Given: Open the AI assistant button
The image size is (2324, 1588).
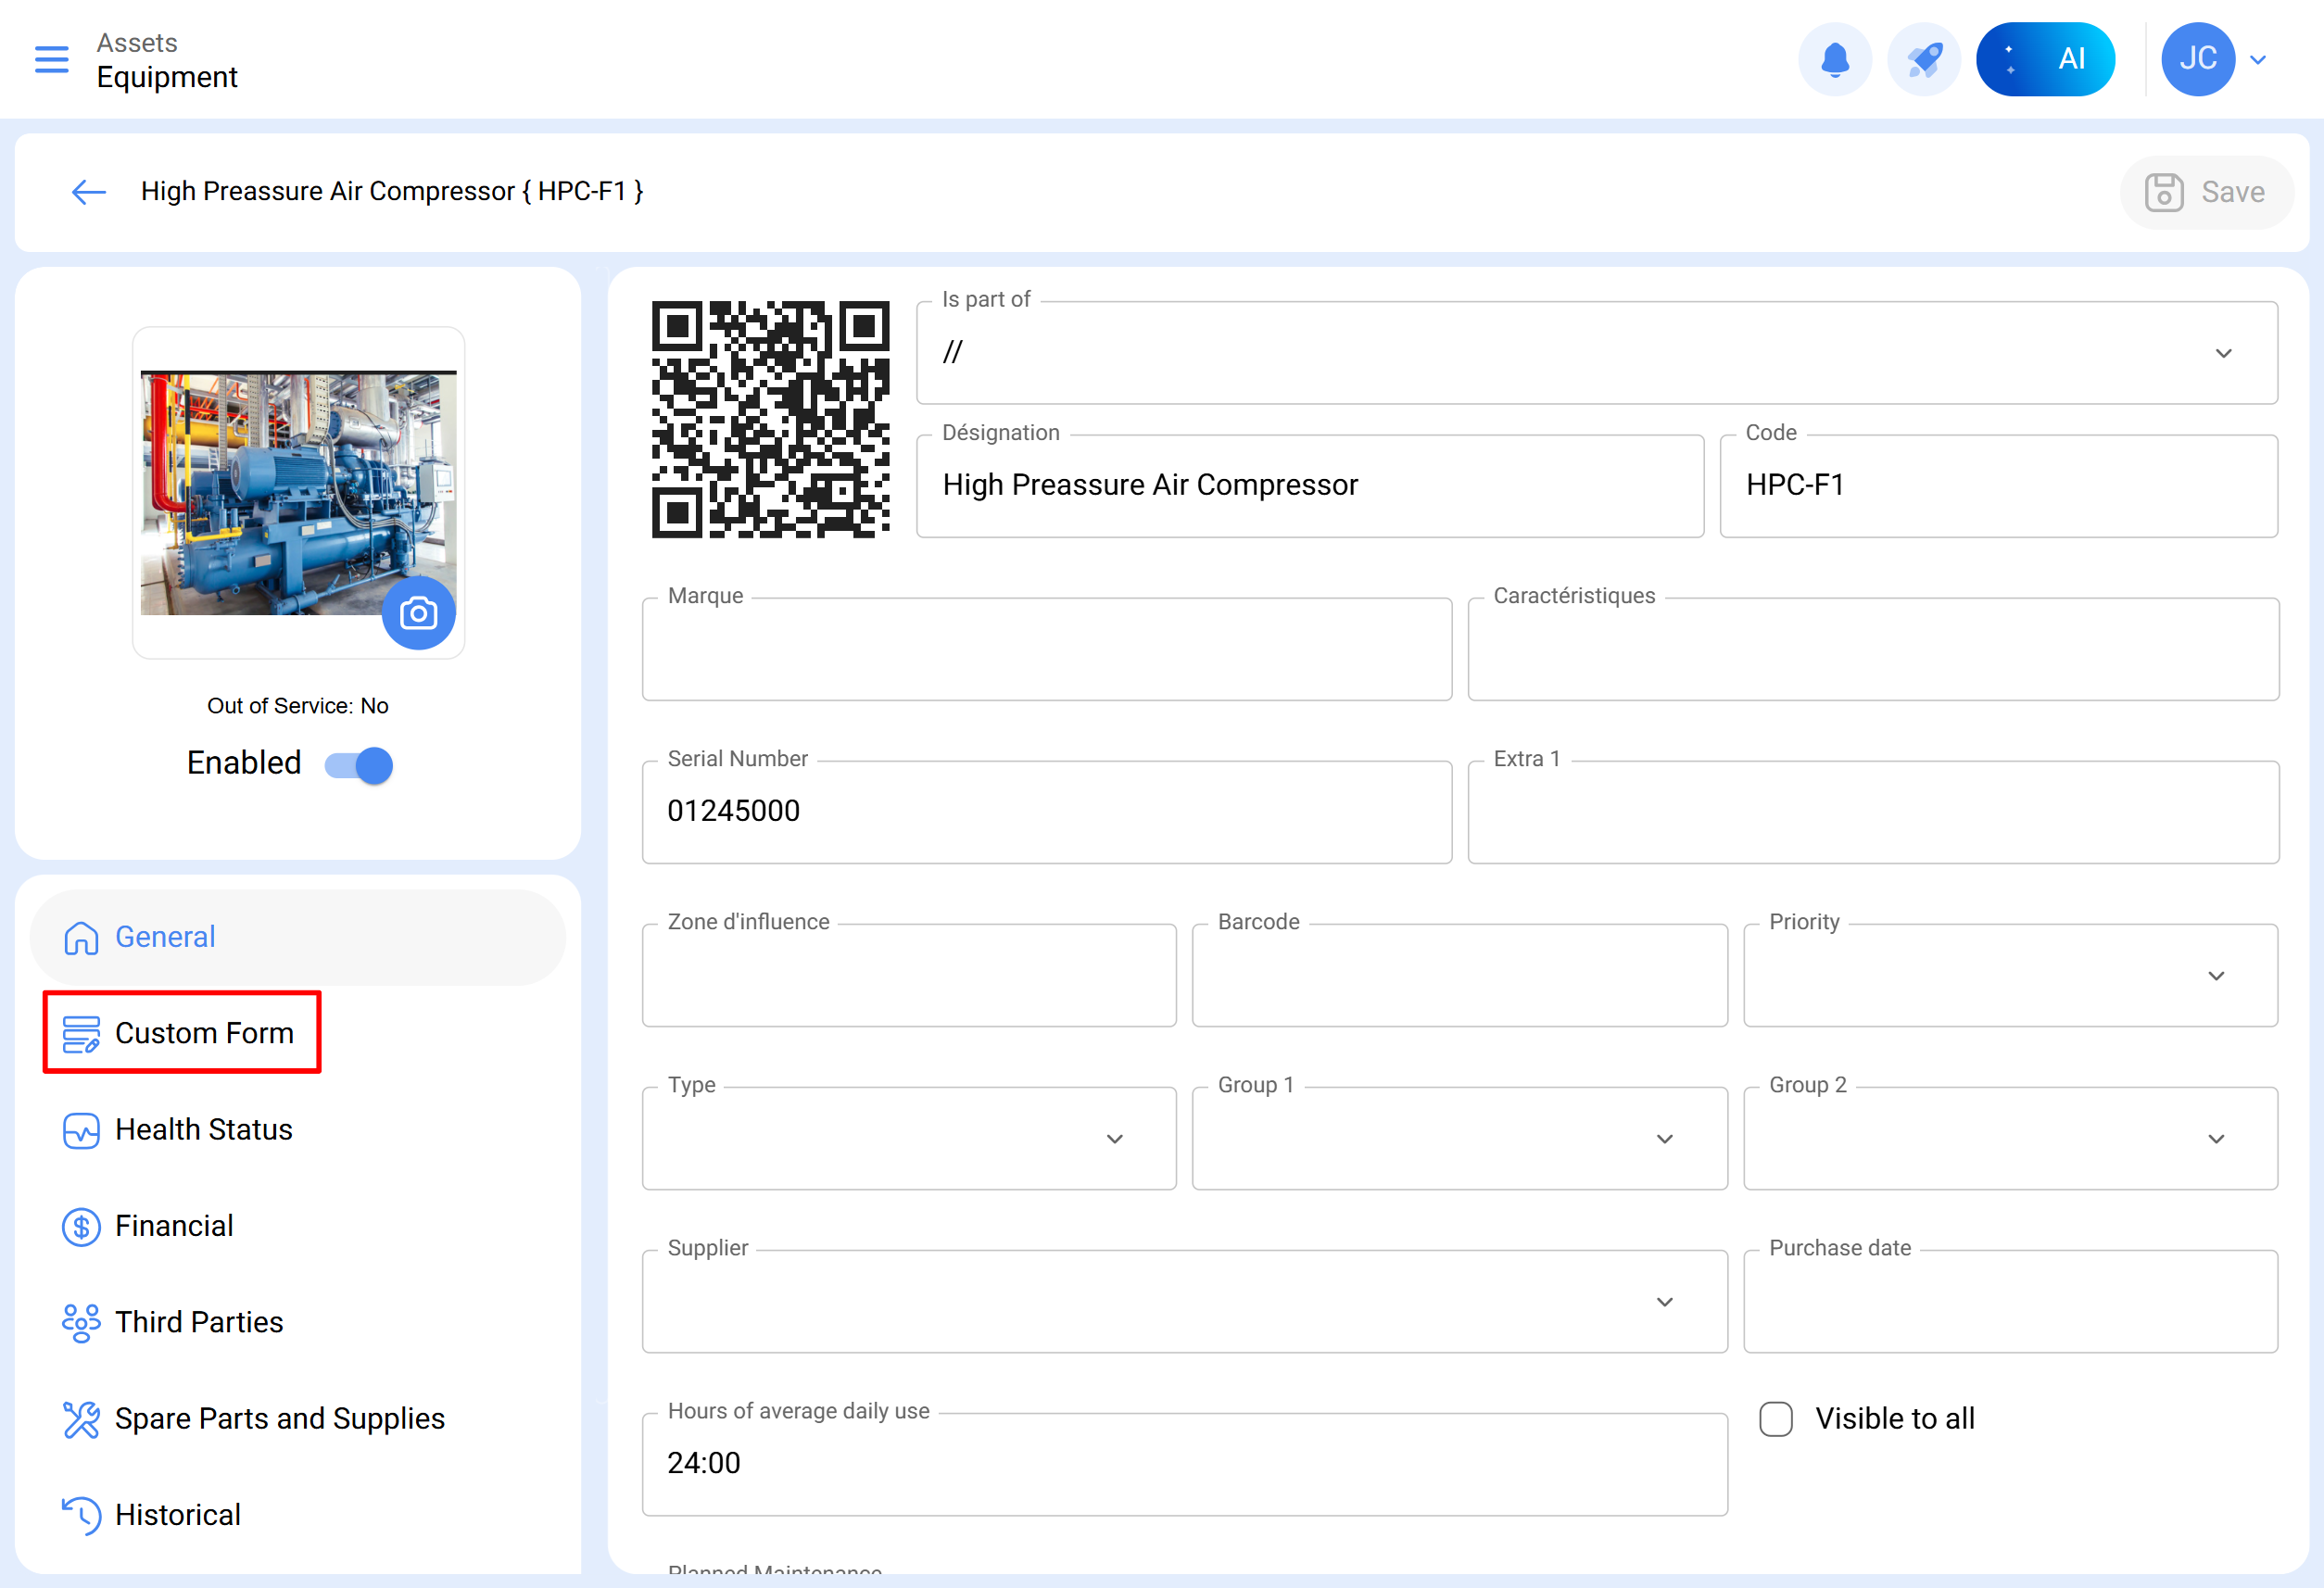Looking at the screenshot, I should coord(2044,59).
